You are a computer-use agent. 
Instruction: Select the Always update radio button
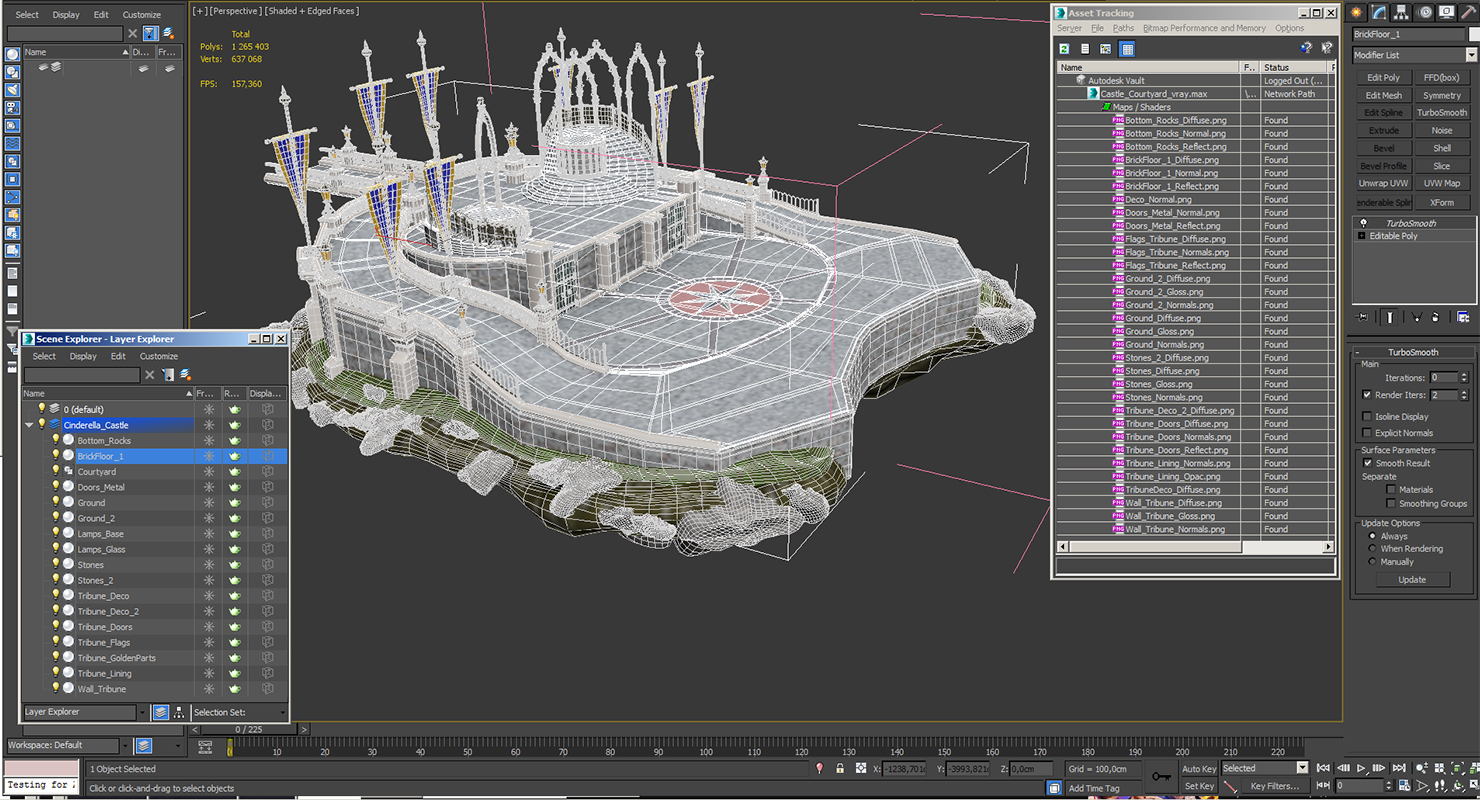(x=1372, y=536)
